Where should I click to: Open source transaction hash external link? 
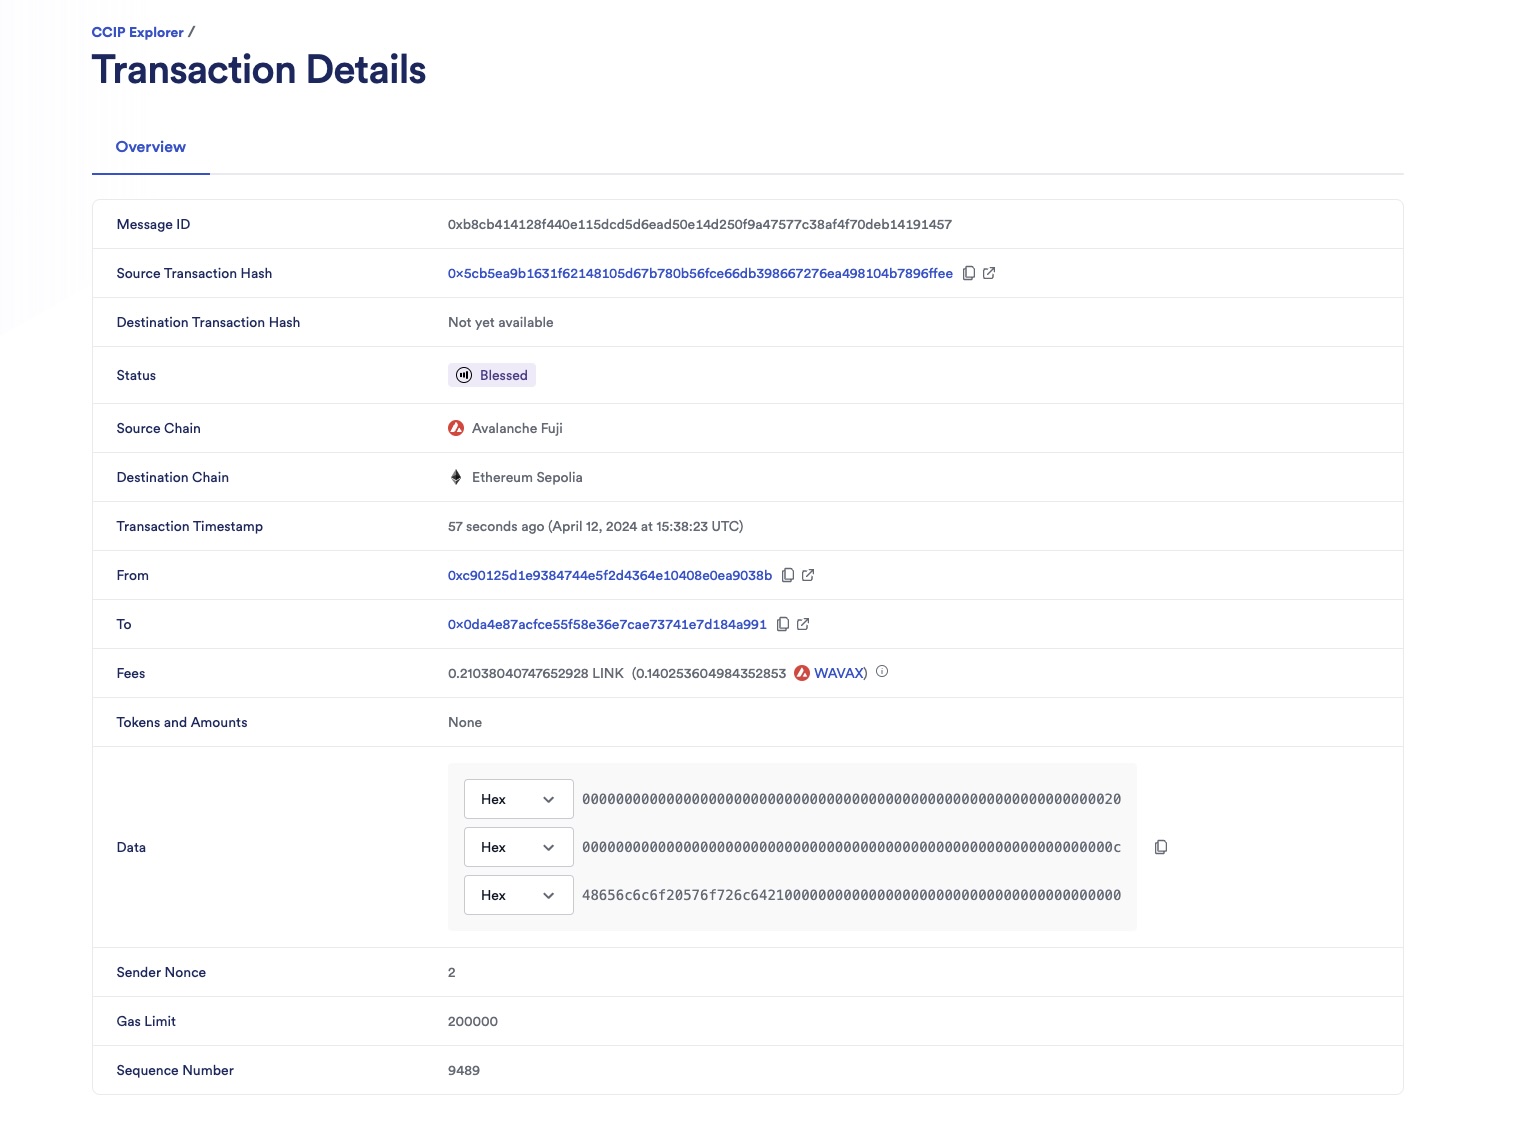(x=989, y=273)
